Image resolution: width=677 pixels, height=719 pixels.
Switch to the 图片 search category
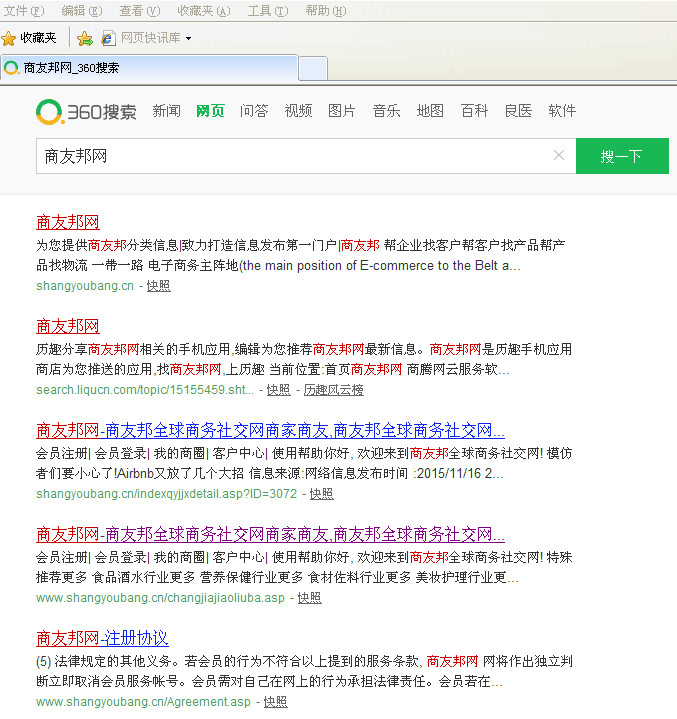tap(342, 111)
